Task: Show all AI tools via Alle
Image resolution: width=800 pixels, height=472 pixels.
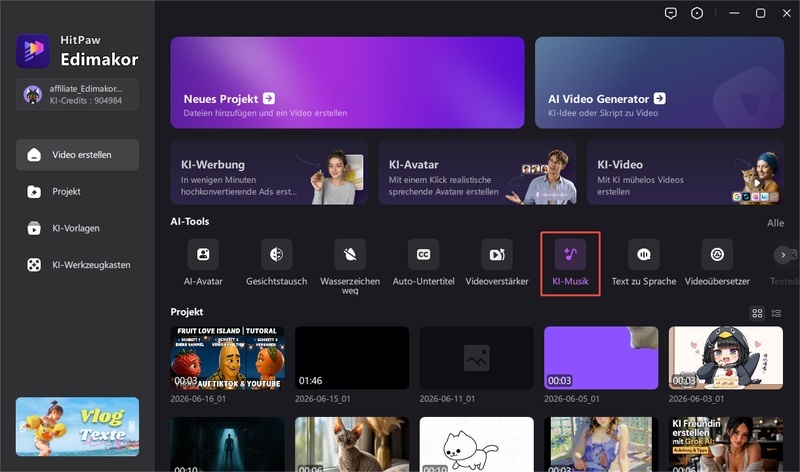Action: tap(775, 223)
